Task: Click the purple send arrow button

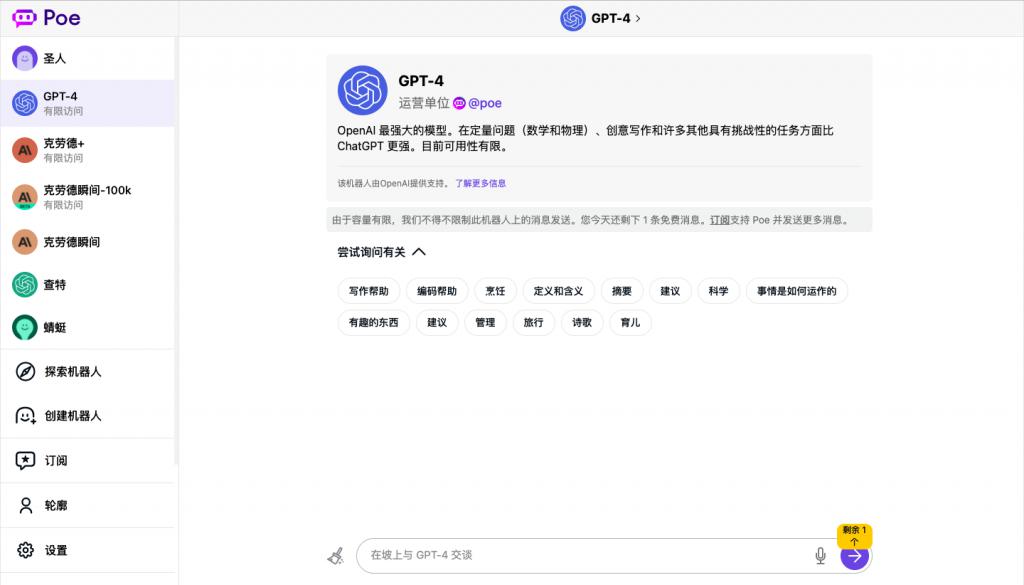Action: click(854, 556)
